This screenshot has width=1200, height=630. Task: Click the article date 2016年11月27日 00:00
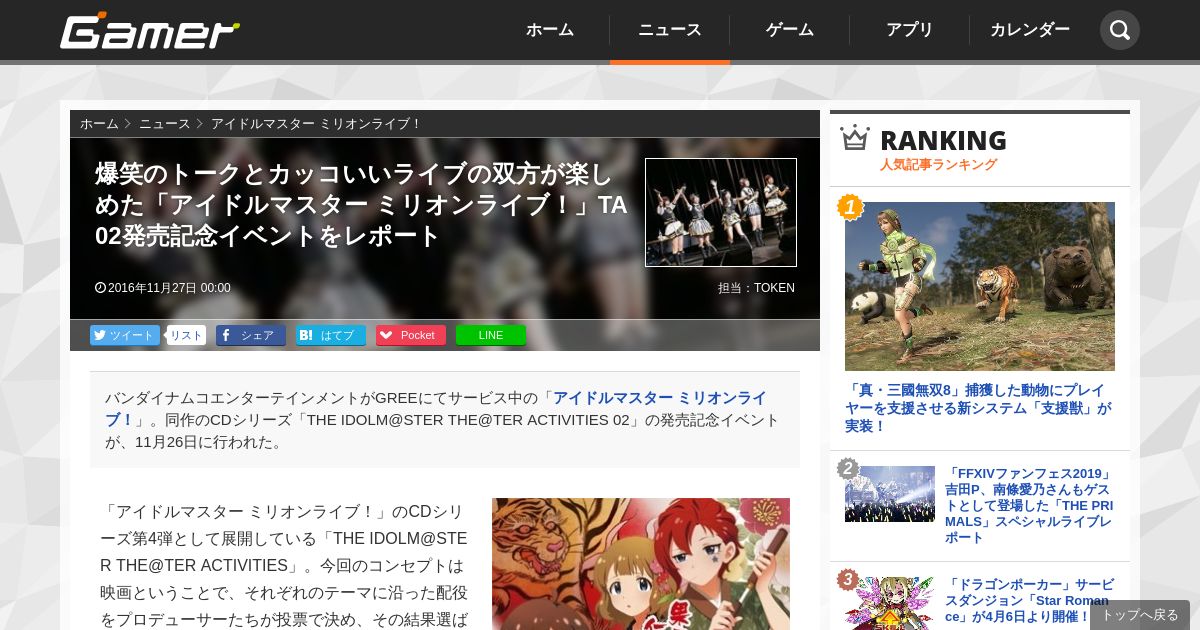point(163,288)
